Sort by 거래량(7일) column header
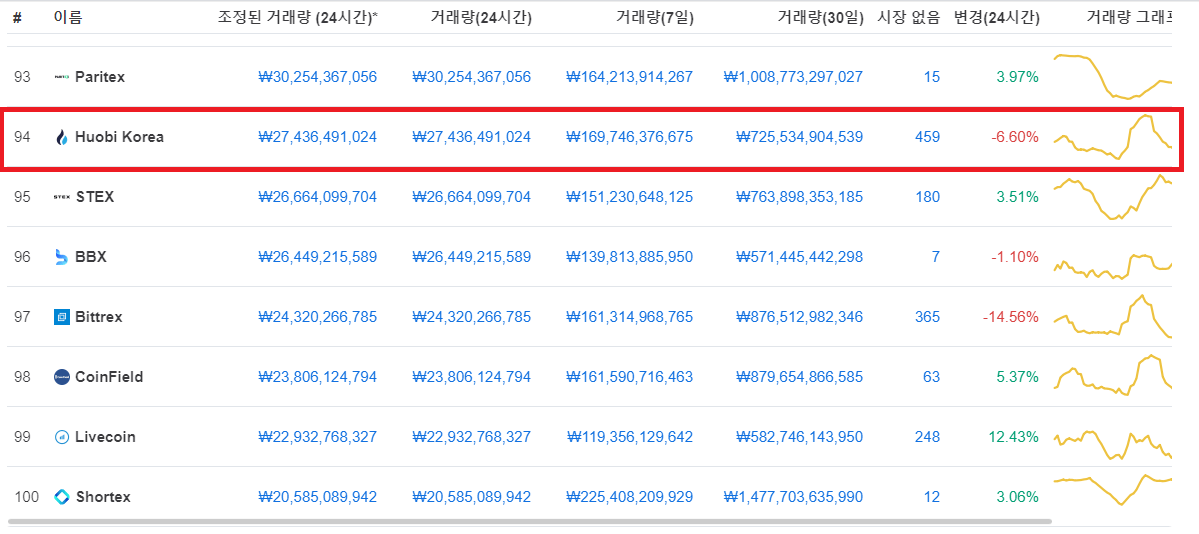 click(654, 17)
